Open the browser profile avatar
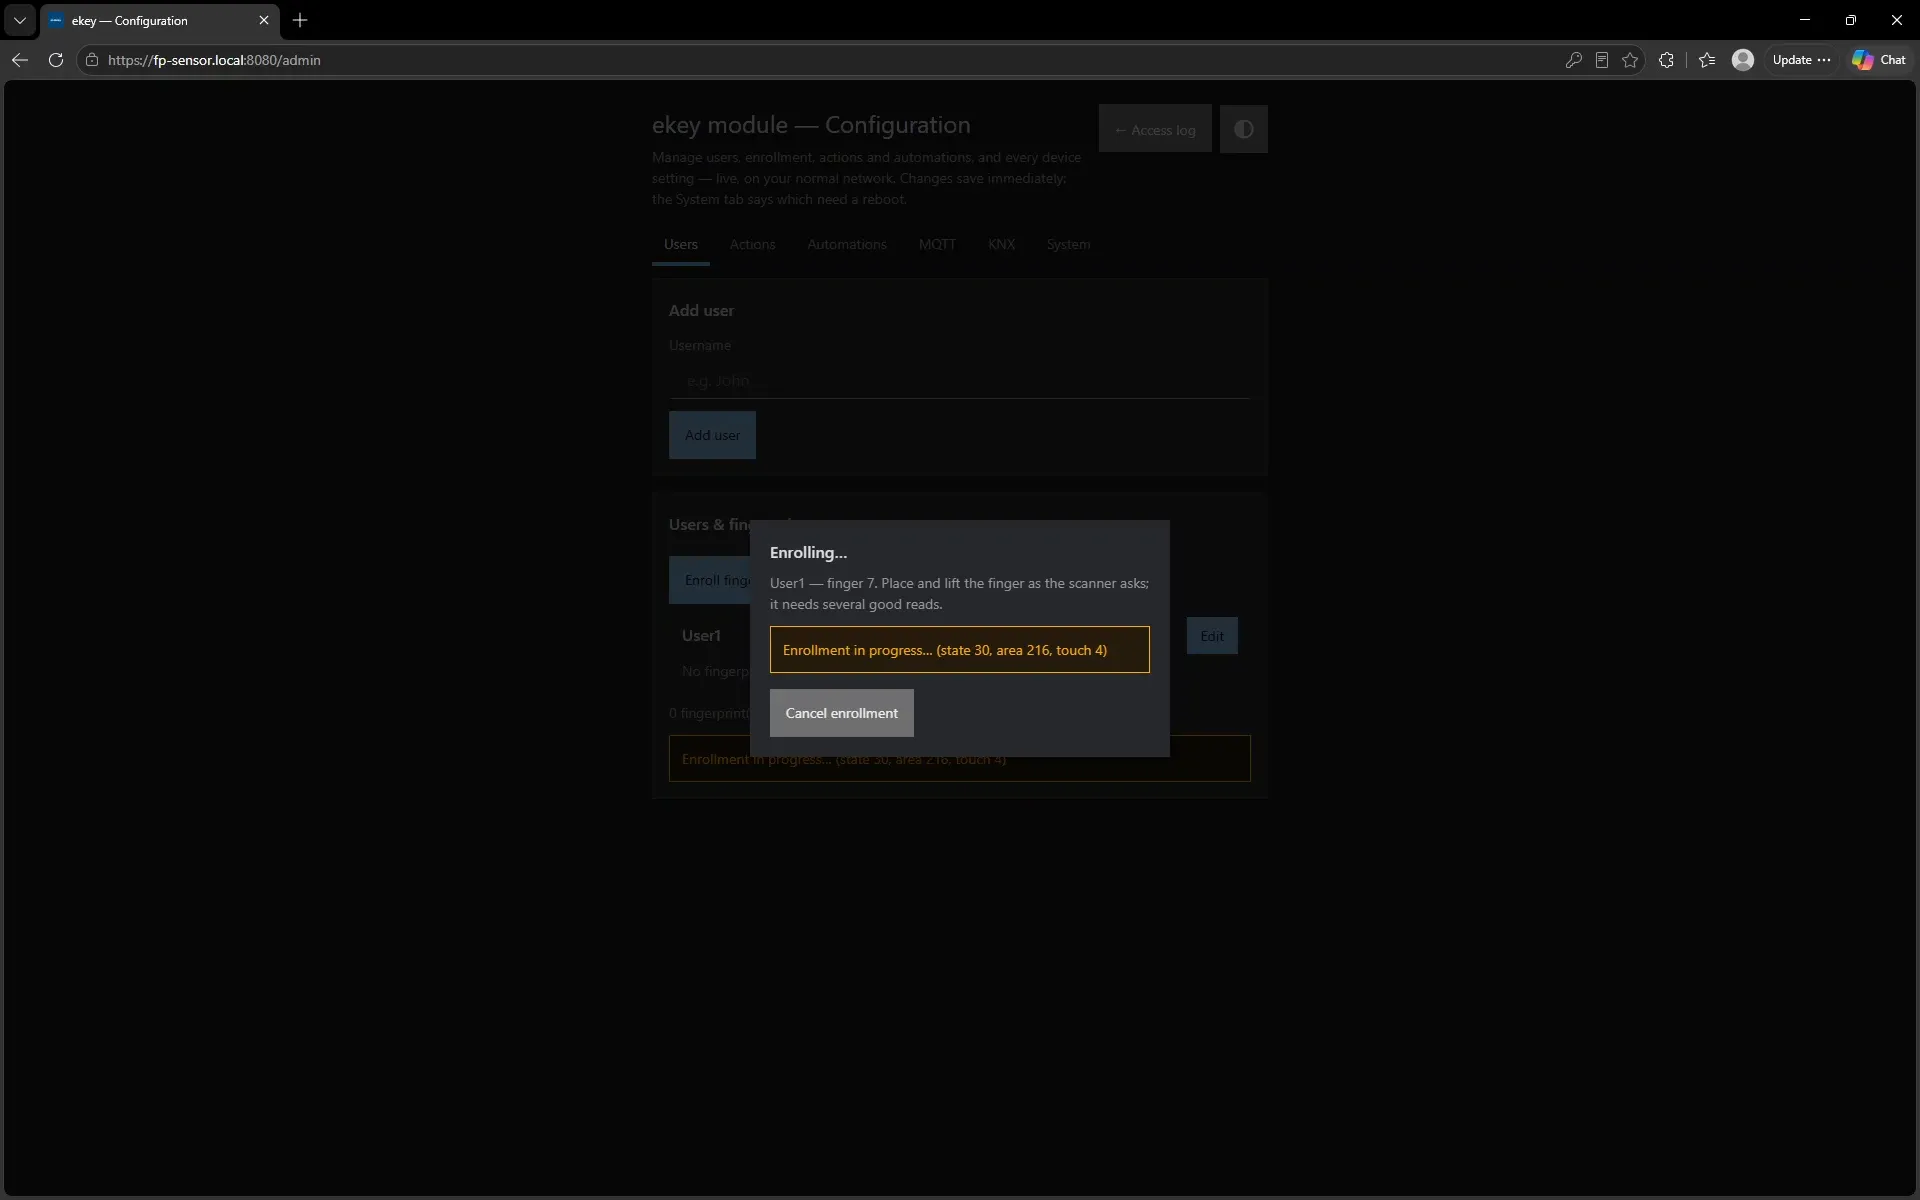Image resolution: width=1920 pixels, height=1200 pixels. [1743, 60]
